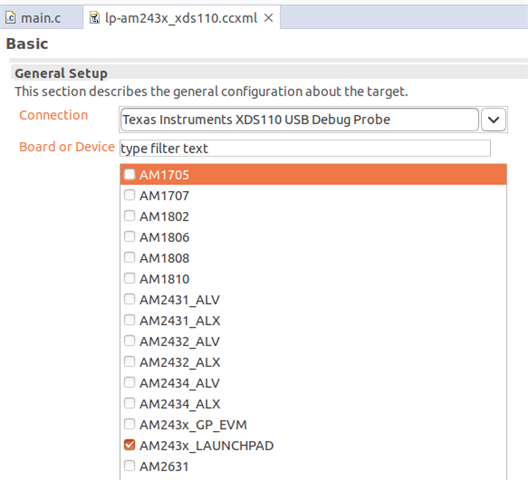
Task: Tick the AM2432_ALV checkbox
Action: click(x=130, y=341)
